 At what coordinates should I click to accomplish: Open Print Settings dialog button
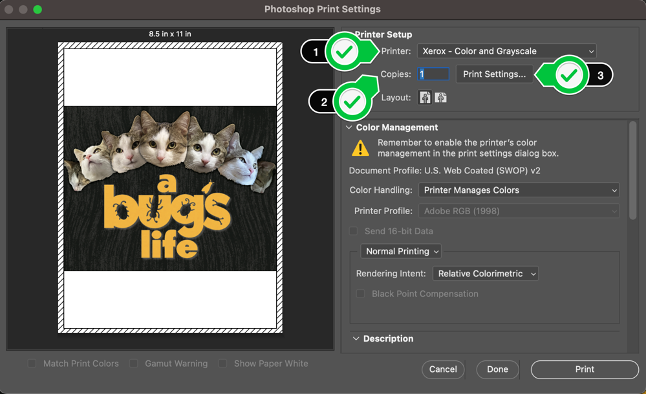pos(494,74)
